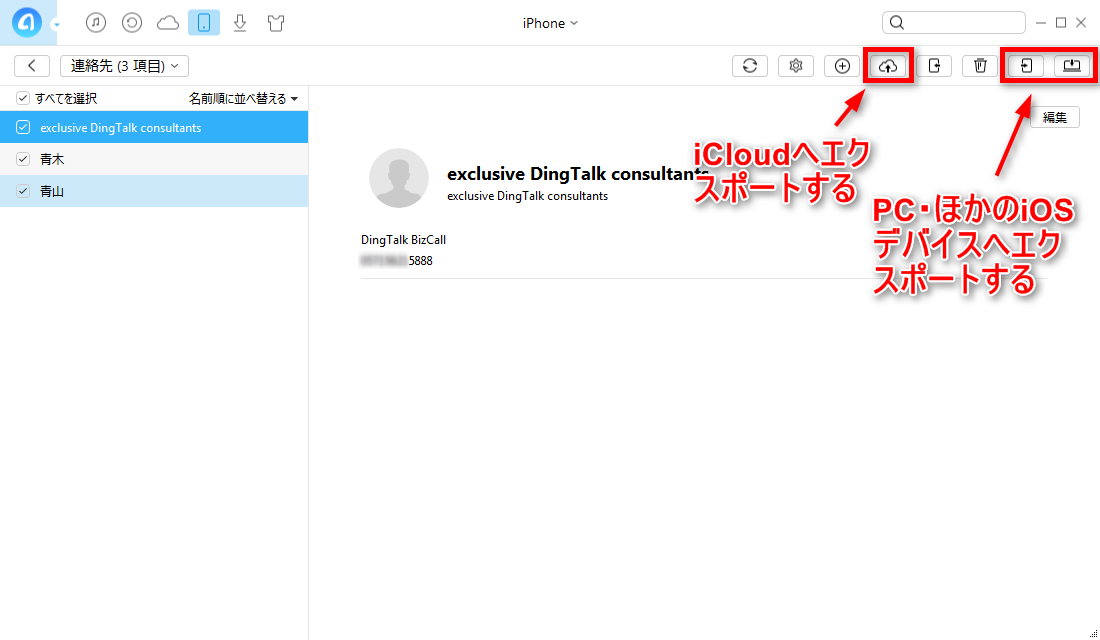Go back with the left arrow button

point(32,65)
